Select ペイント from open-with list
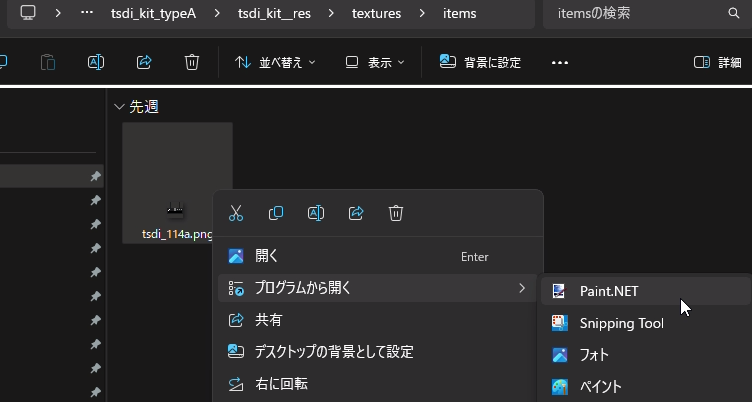 point(600,387)
